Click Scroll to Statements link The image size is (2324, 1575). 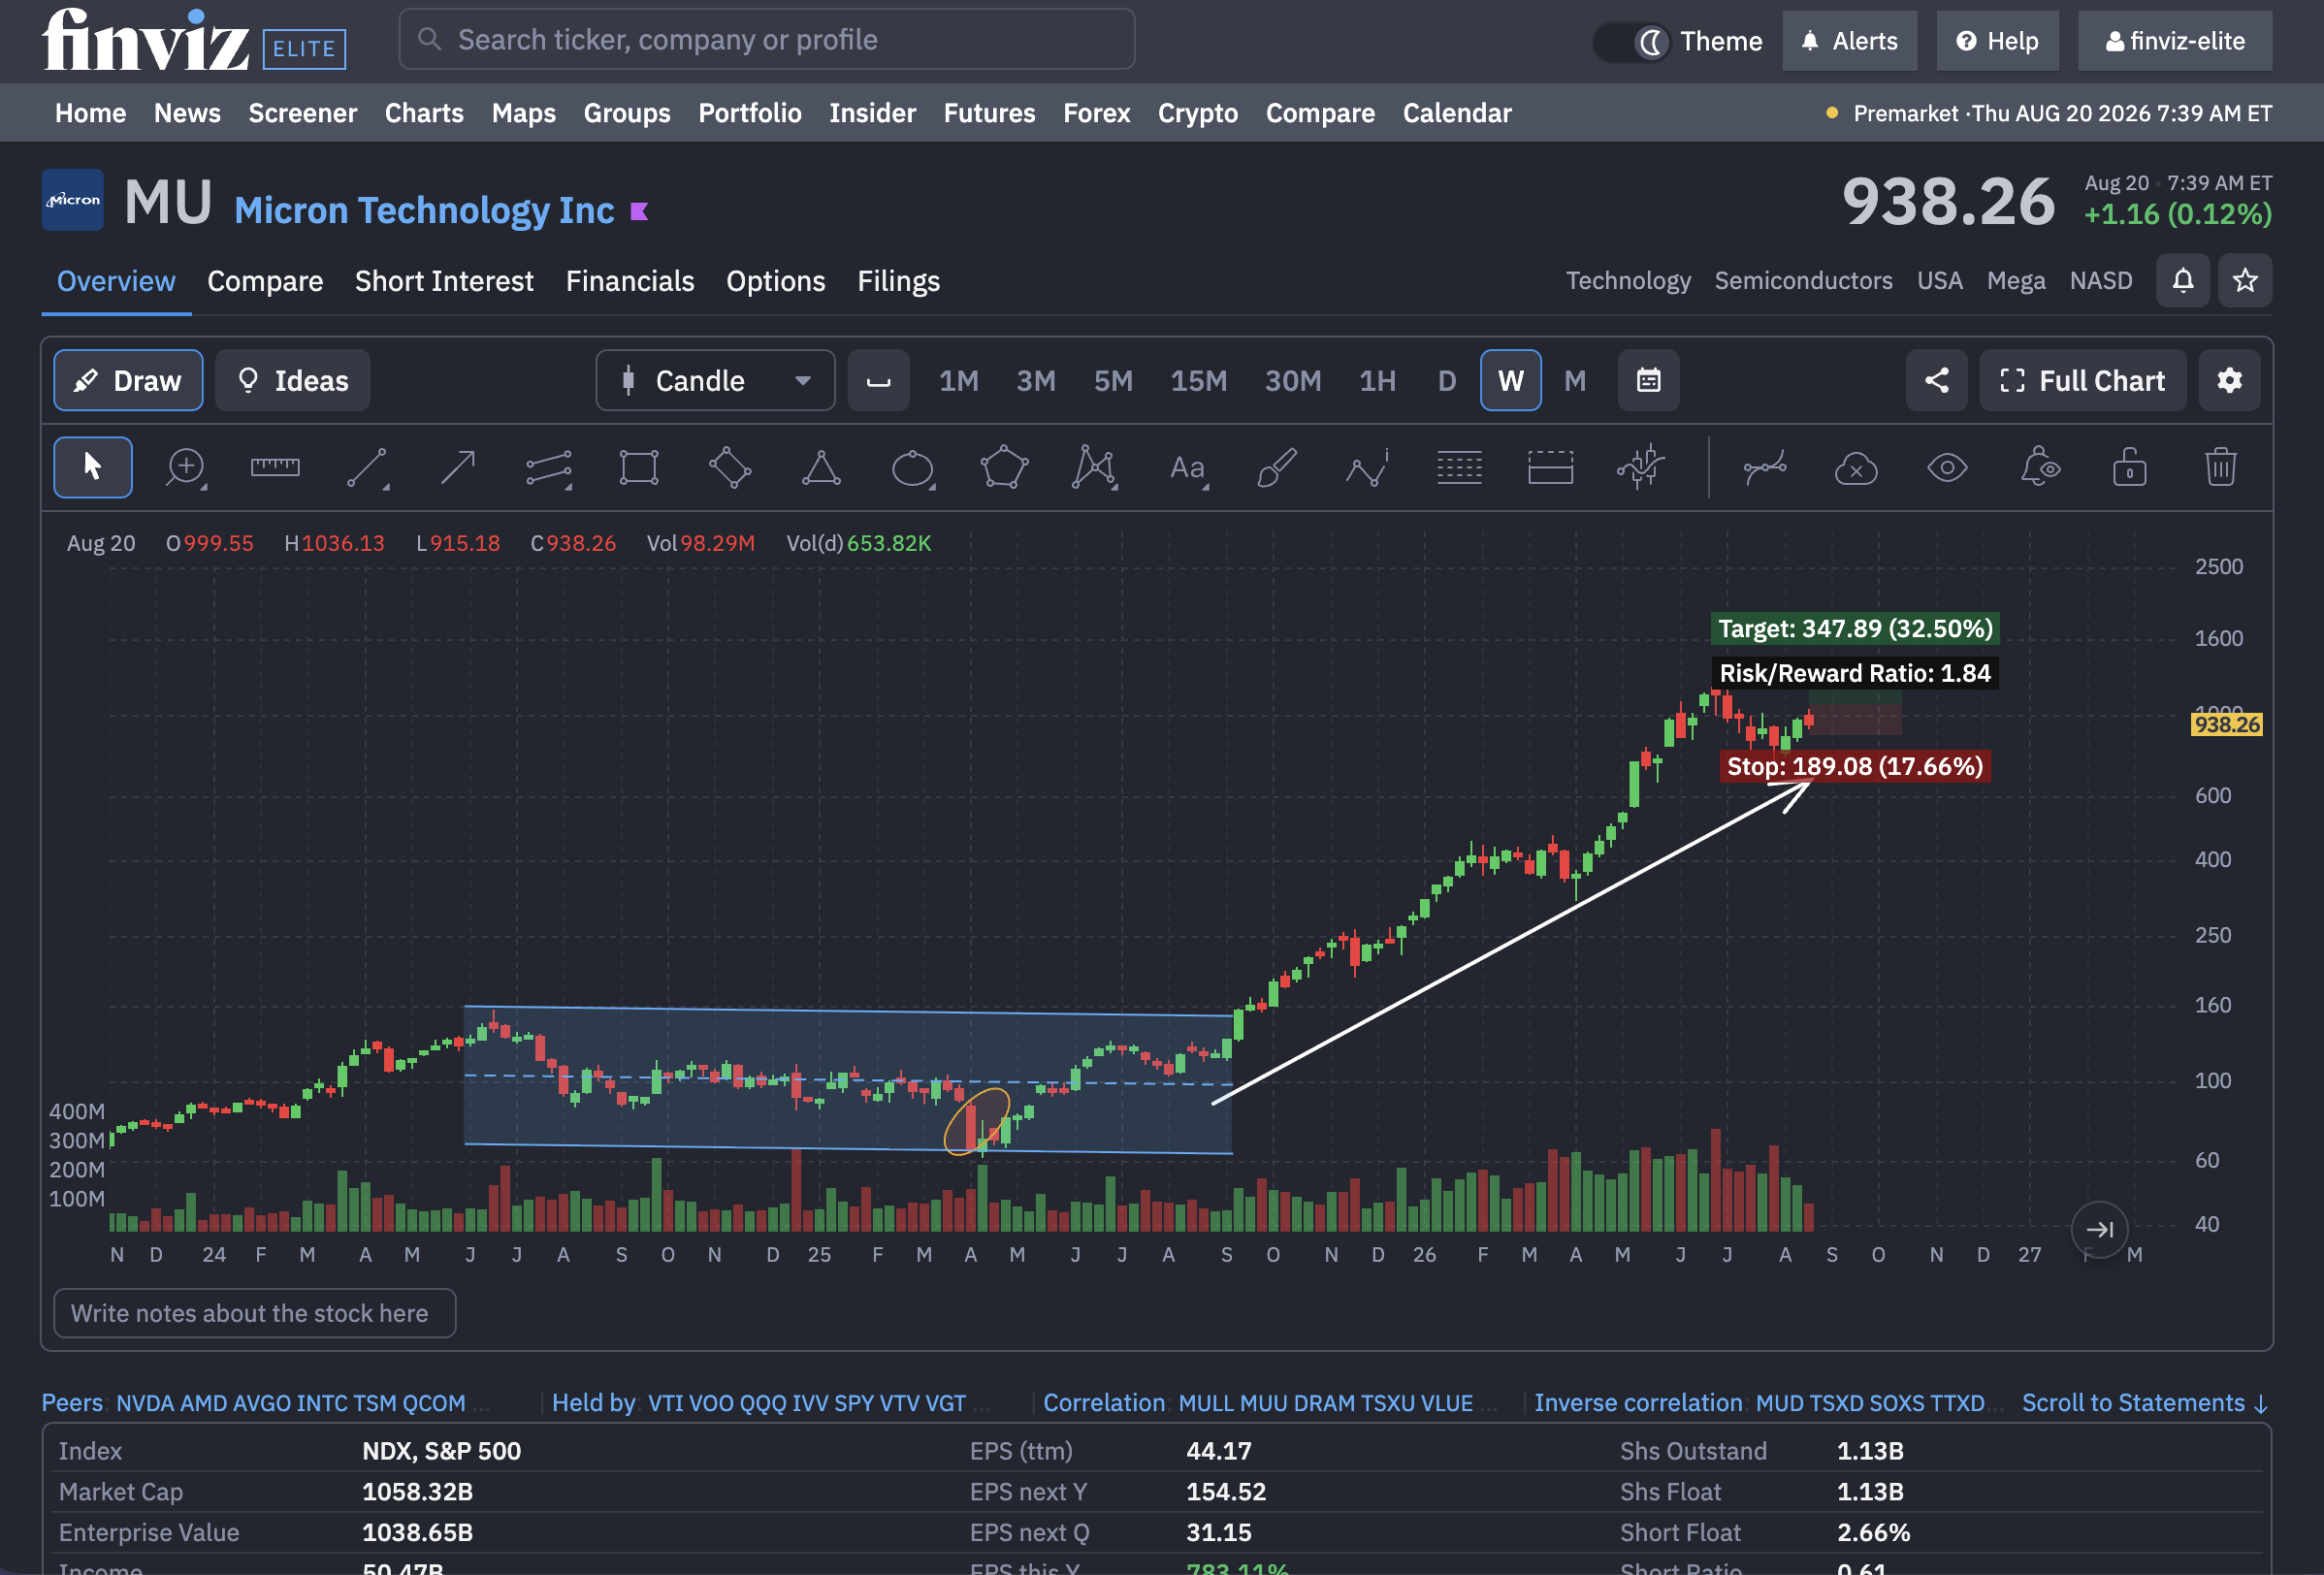[x=2145, y=1403]
